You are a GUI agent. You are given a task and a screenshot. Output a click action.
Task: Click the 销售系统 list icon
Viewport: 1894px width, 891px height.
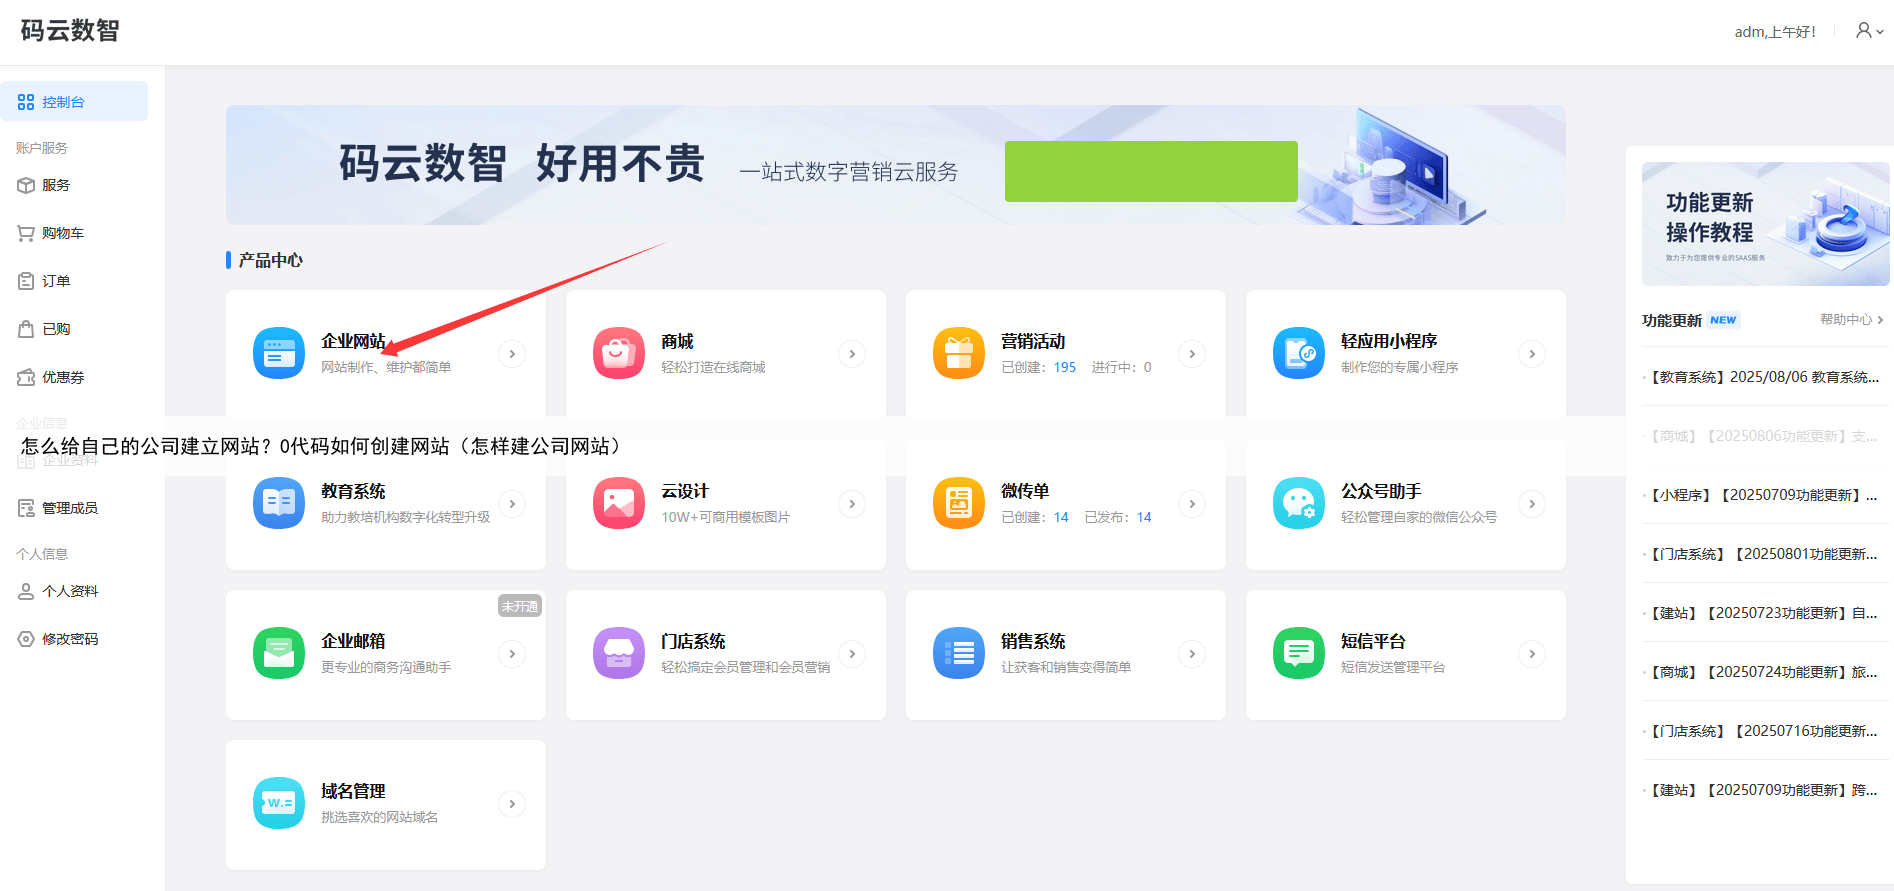(x=958, y=654)
